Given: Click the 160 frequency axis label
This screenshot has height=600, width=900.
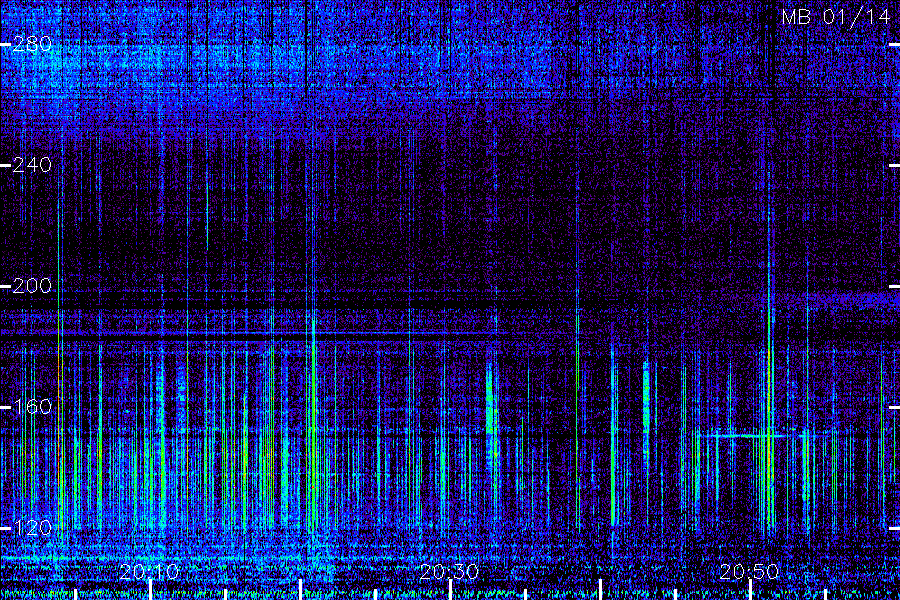Looking at the screenshot, I should 32,407.
